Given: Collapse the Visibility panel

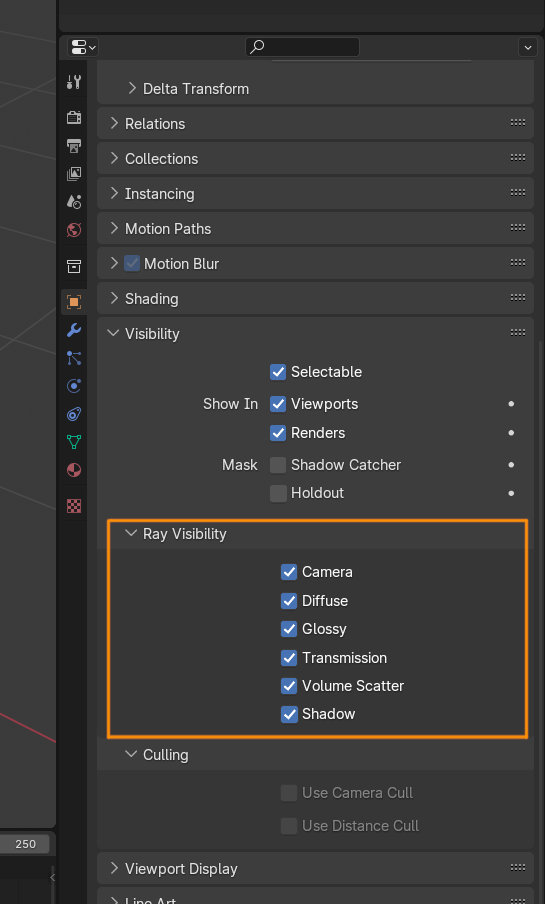Looking at the screenshot, I should click(114, 333).
